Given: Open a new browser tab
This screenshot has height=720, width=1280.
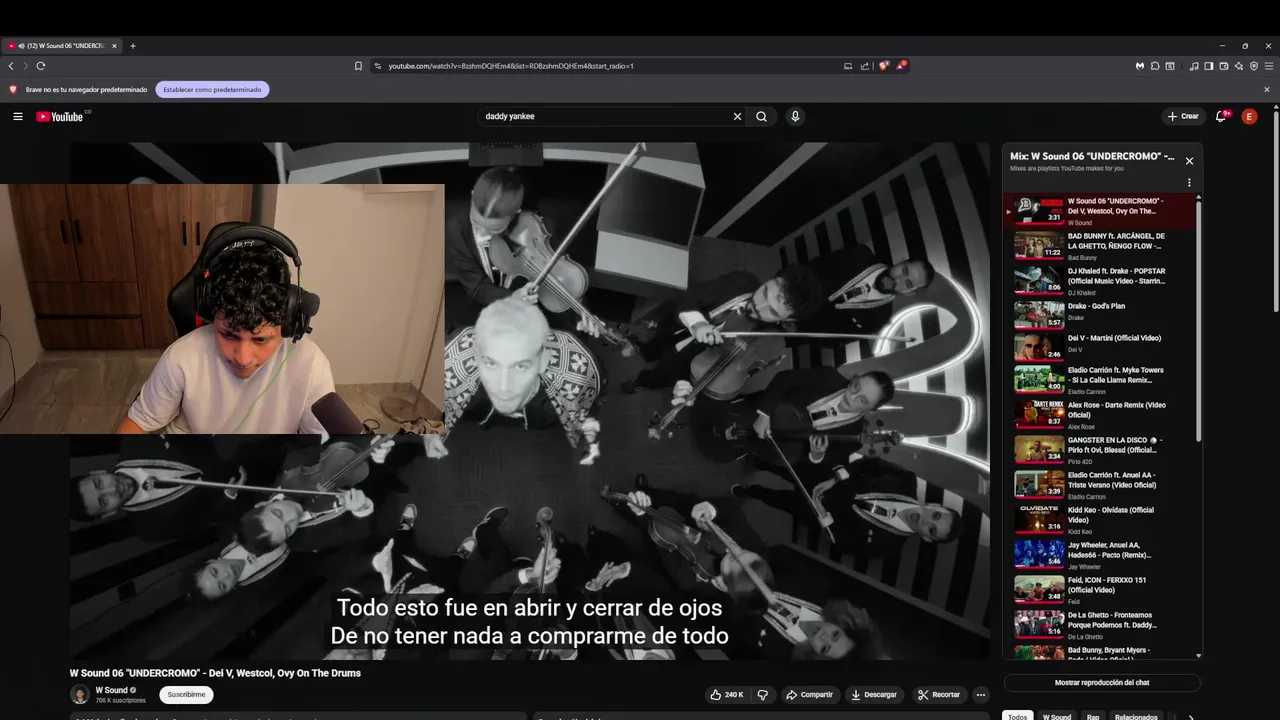Looking at the screenshot, I should [x=132, y=45].
